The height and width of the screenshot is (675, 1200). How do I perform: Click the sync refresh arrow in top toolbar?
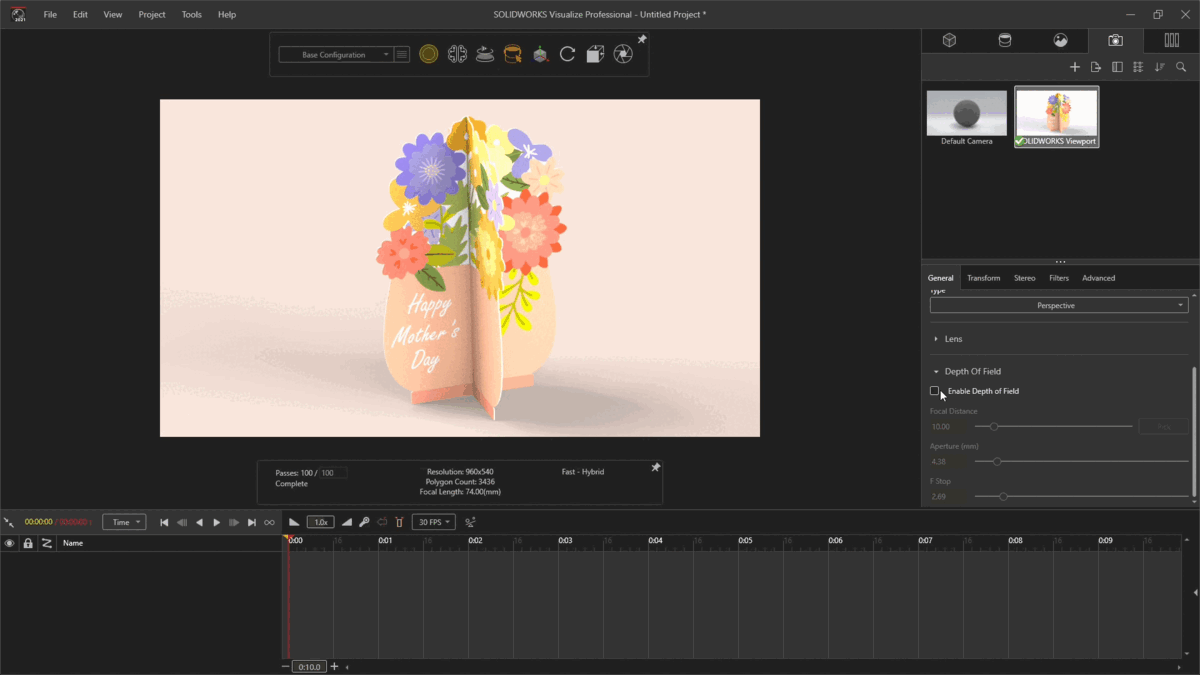(x=567, y=54)
